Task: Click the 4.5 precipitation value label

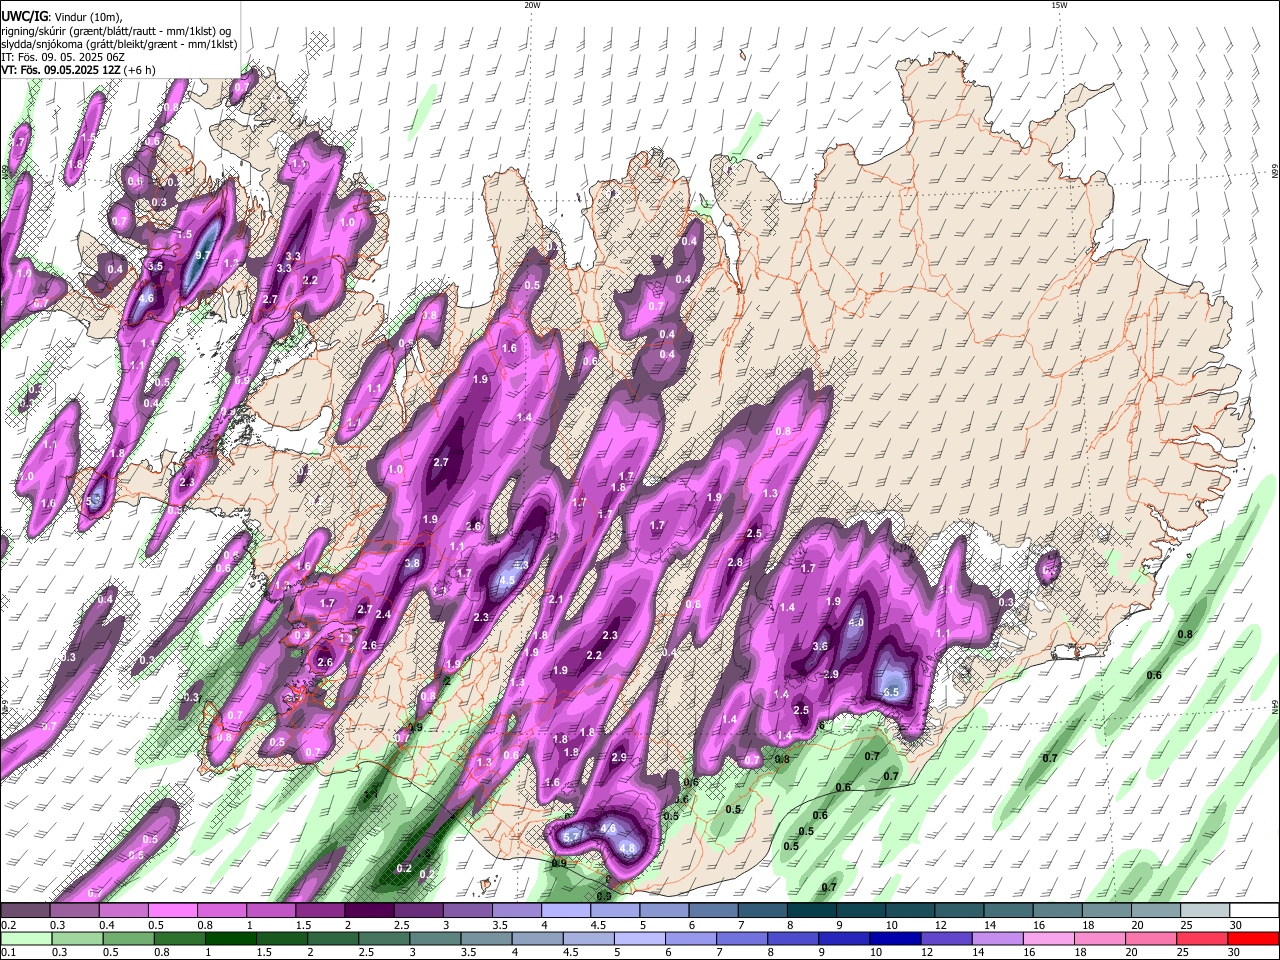Action: 506,580
